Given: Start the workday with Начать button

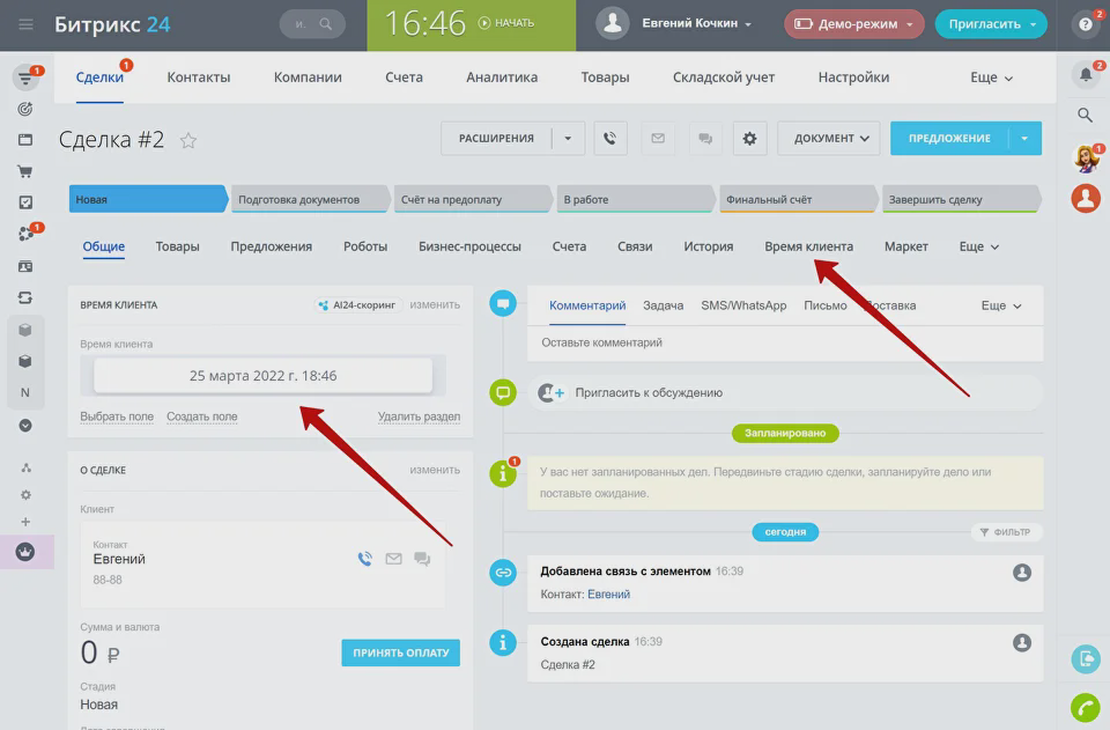Looking at the screenshot, I should click(506, 23).
